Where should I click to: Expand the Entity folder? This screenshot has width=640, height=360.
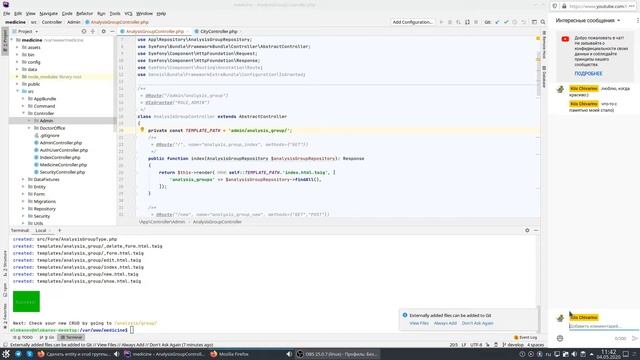point(23,187)
